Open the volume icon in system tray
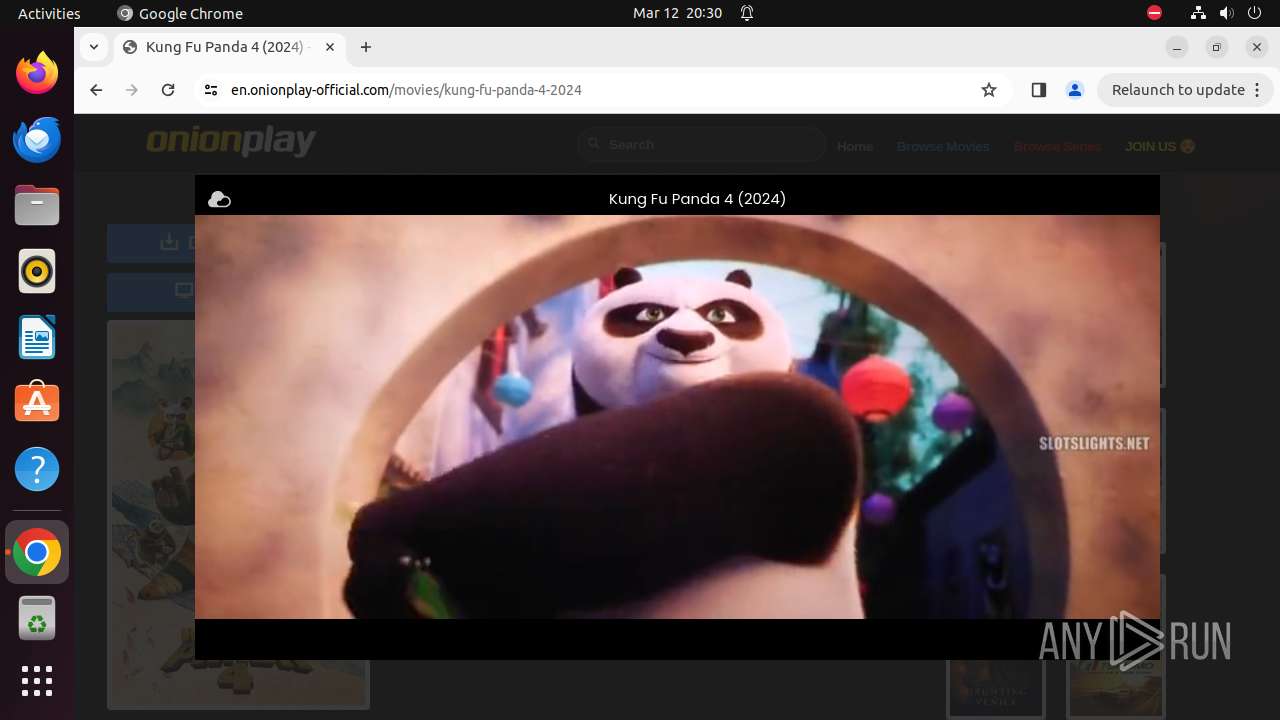The width and height of the screenshot is (1280, 720). 1227,13
